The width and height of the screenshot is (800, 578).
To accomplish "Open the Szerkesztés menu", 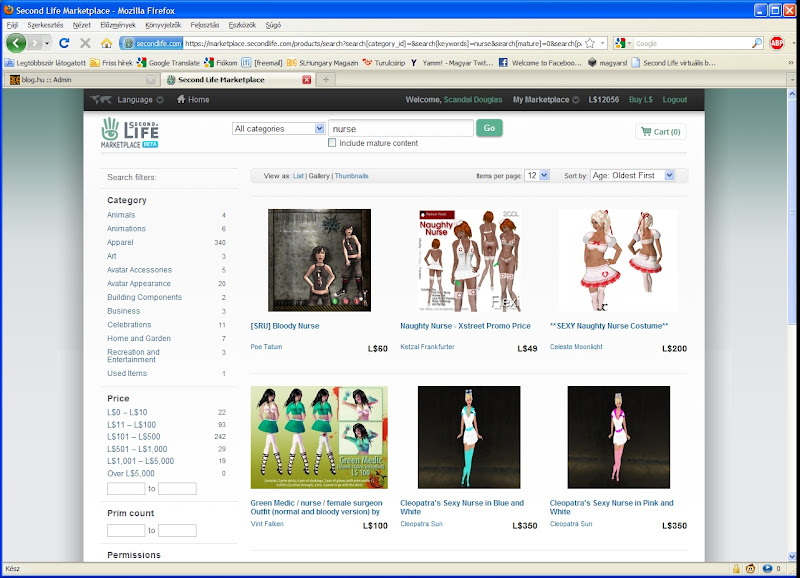I will pyautogui.click(x=45, y=24).
